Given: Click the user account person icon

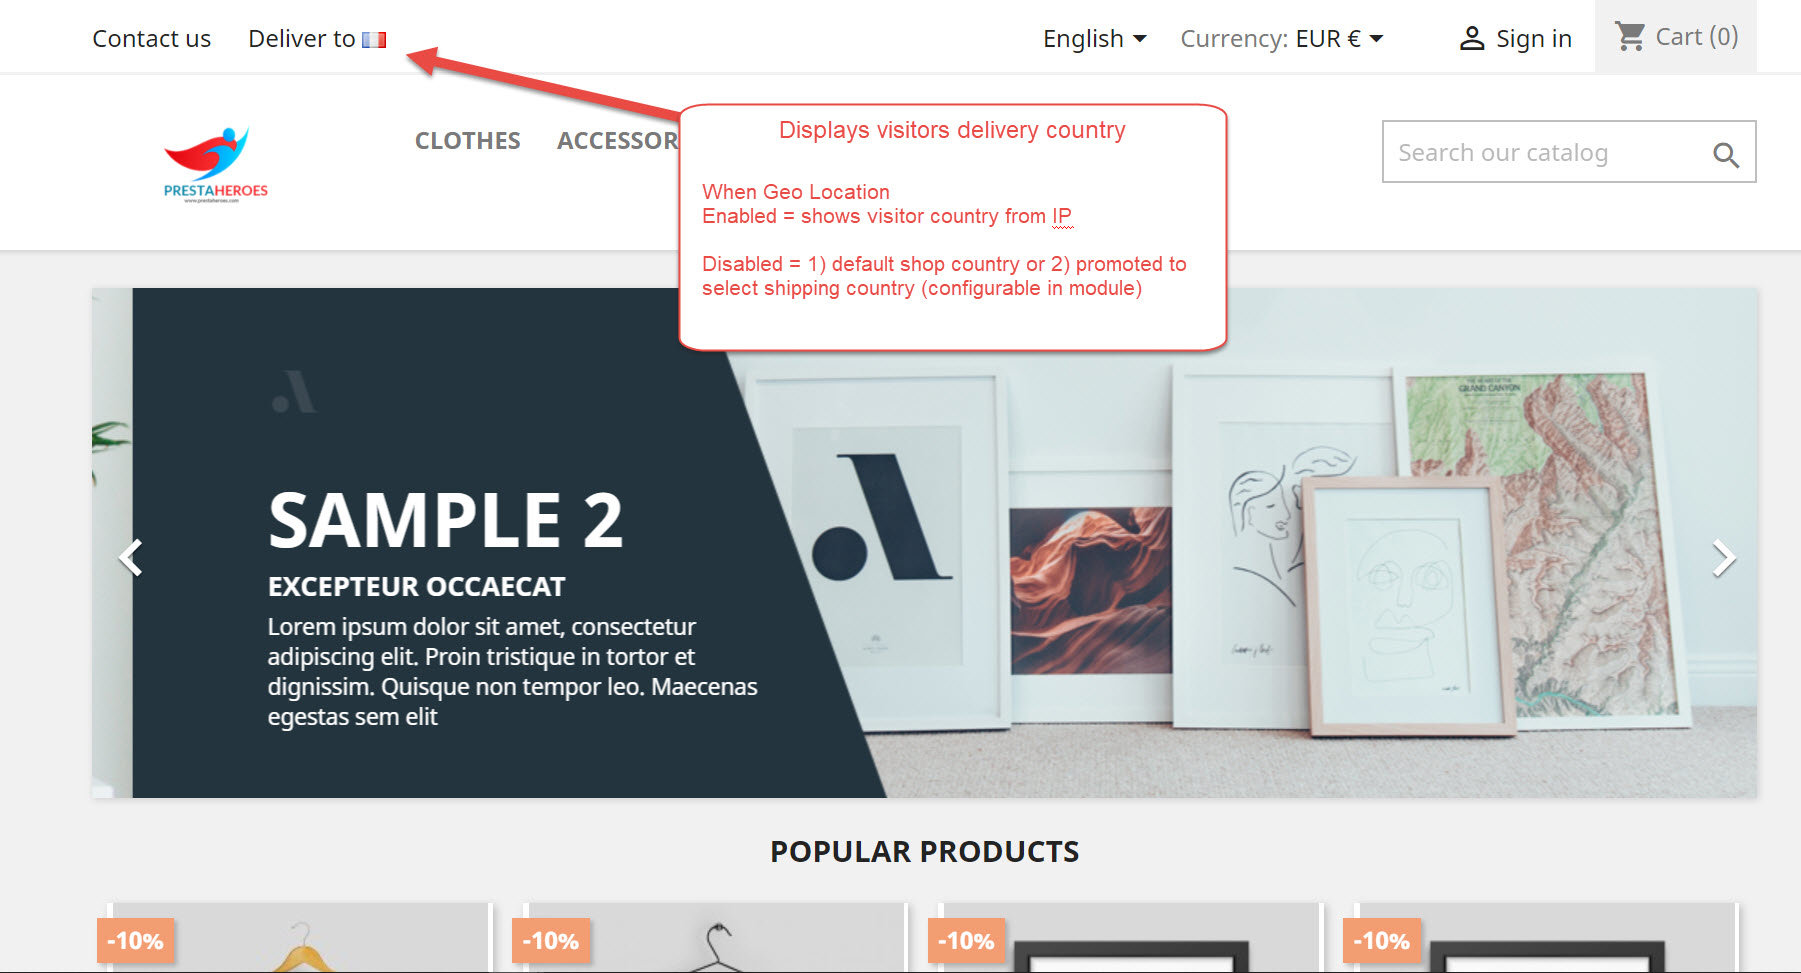Looking at the screenshot, I should 1471,39.
